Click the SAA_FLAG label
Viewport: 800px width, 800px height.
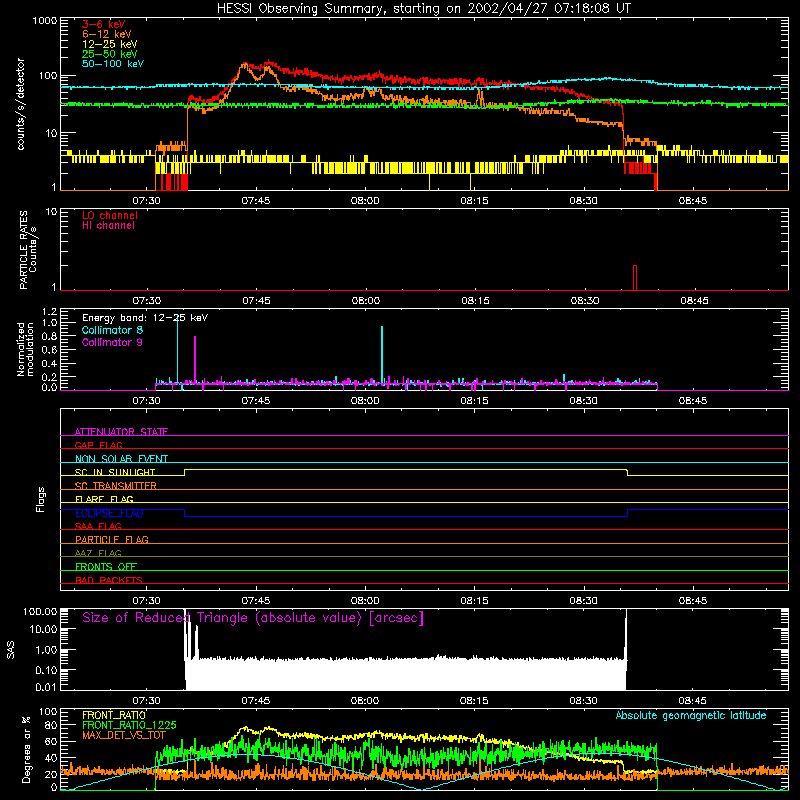(98, 526)
